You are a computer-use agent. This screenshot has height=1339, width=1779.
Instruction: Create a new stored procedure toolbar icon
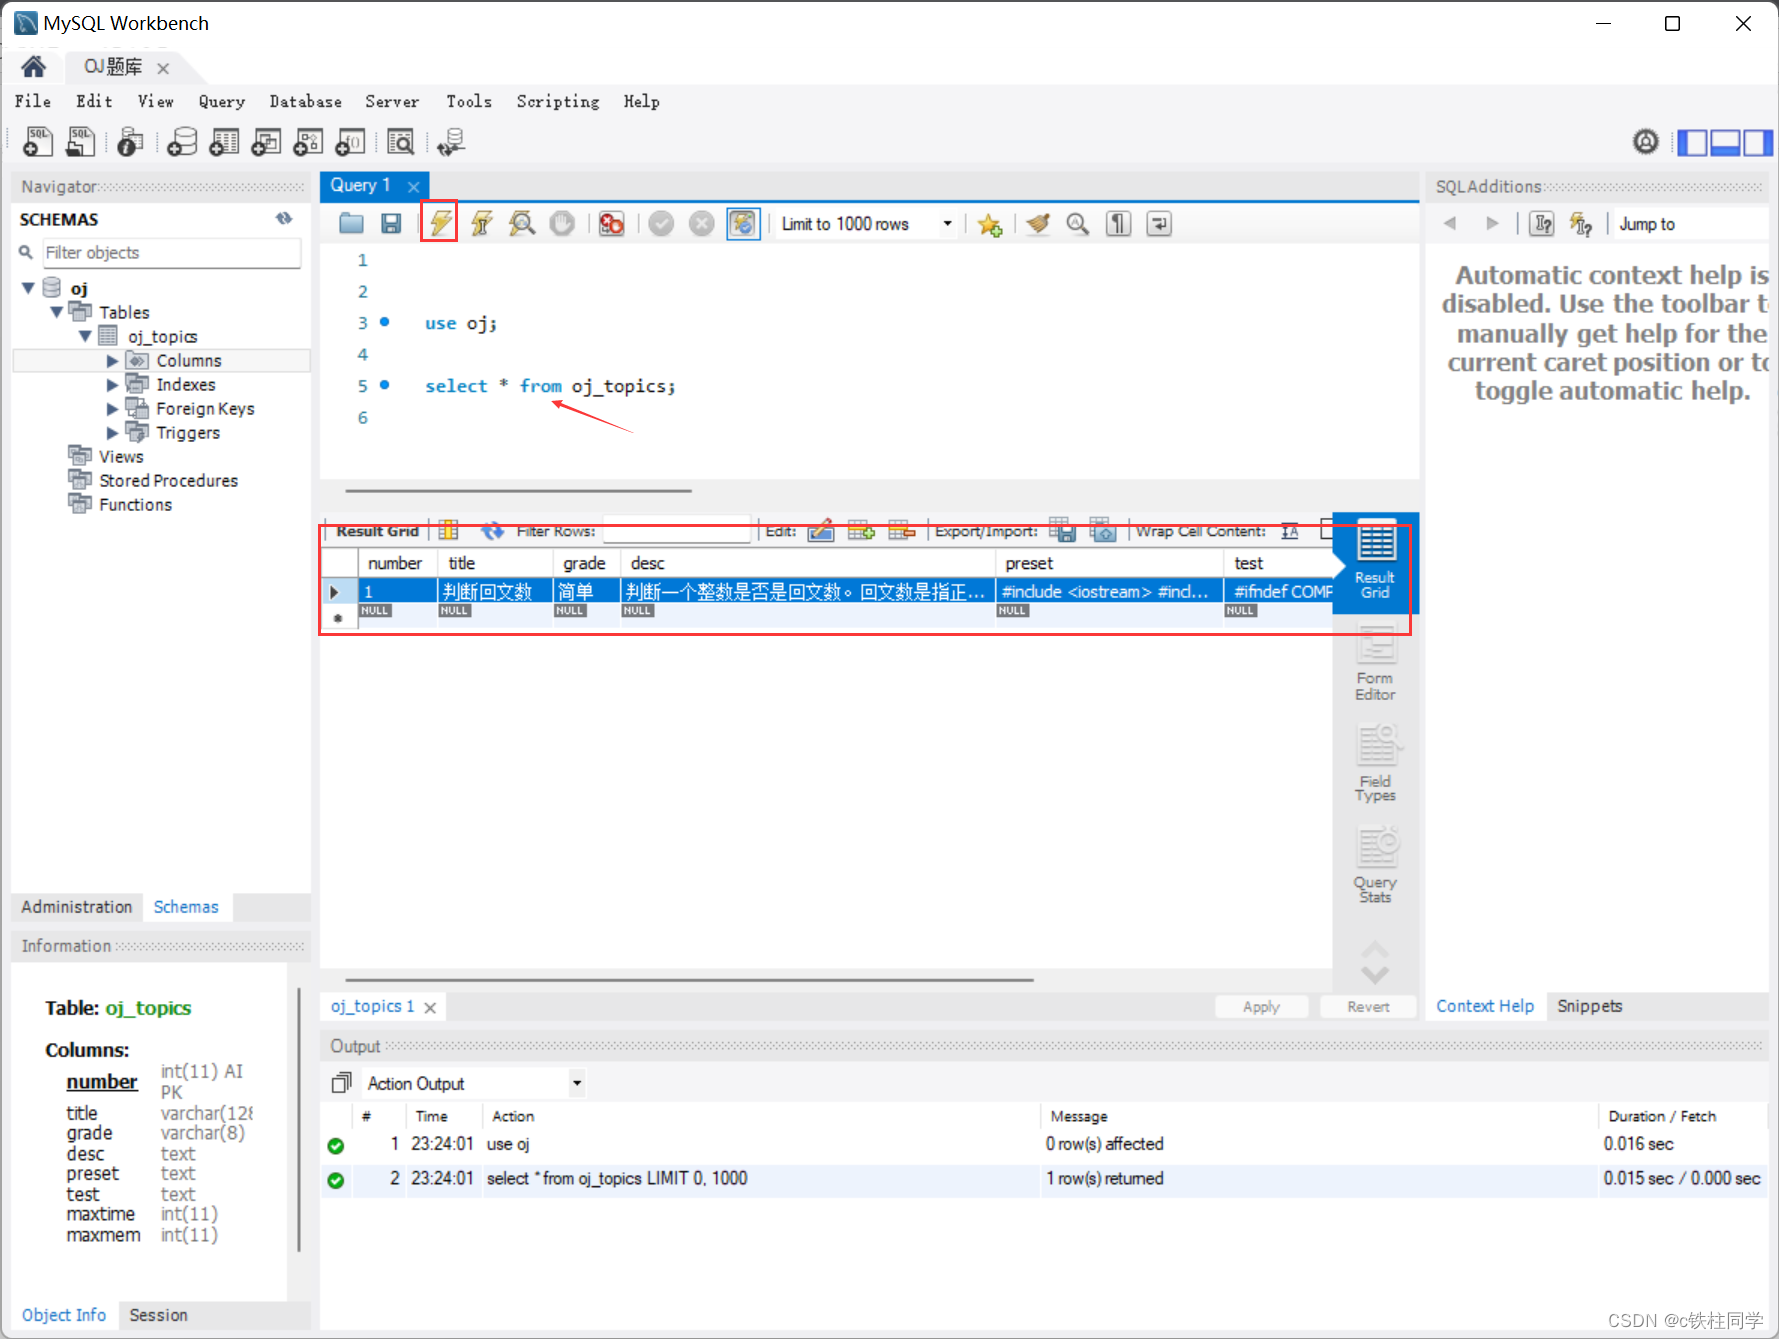pos(308,142)
